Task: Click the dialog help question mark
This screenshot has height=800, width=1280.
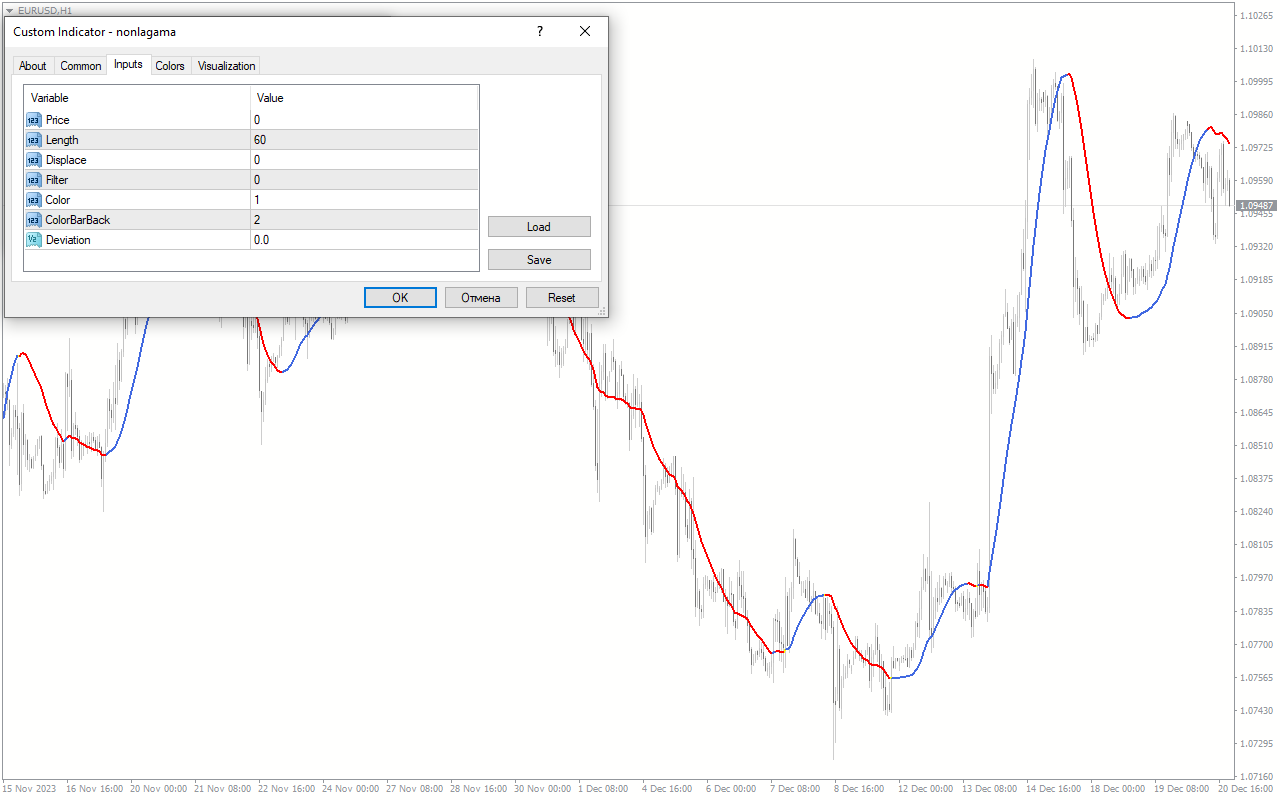Action: [x=540, y=32]
